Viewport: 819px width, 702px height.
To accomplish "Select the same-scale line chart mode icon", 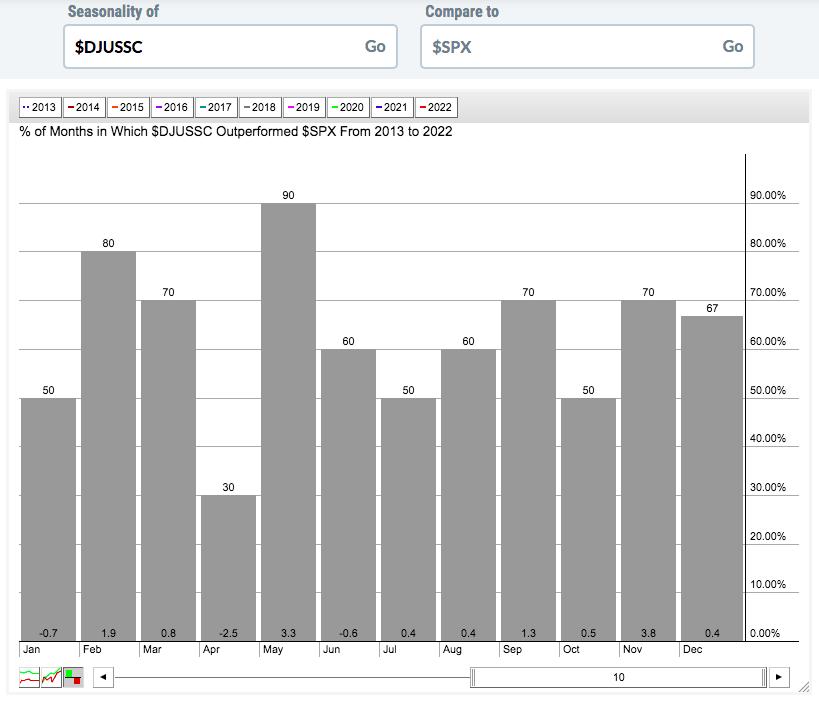I will coord(51,677).
